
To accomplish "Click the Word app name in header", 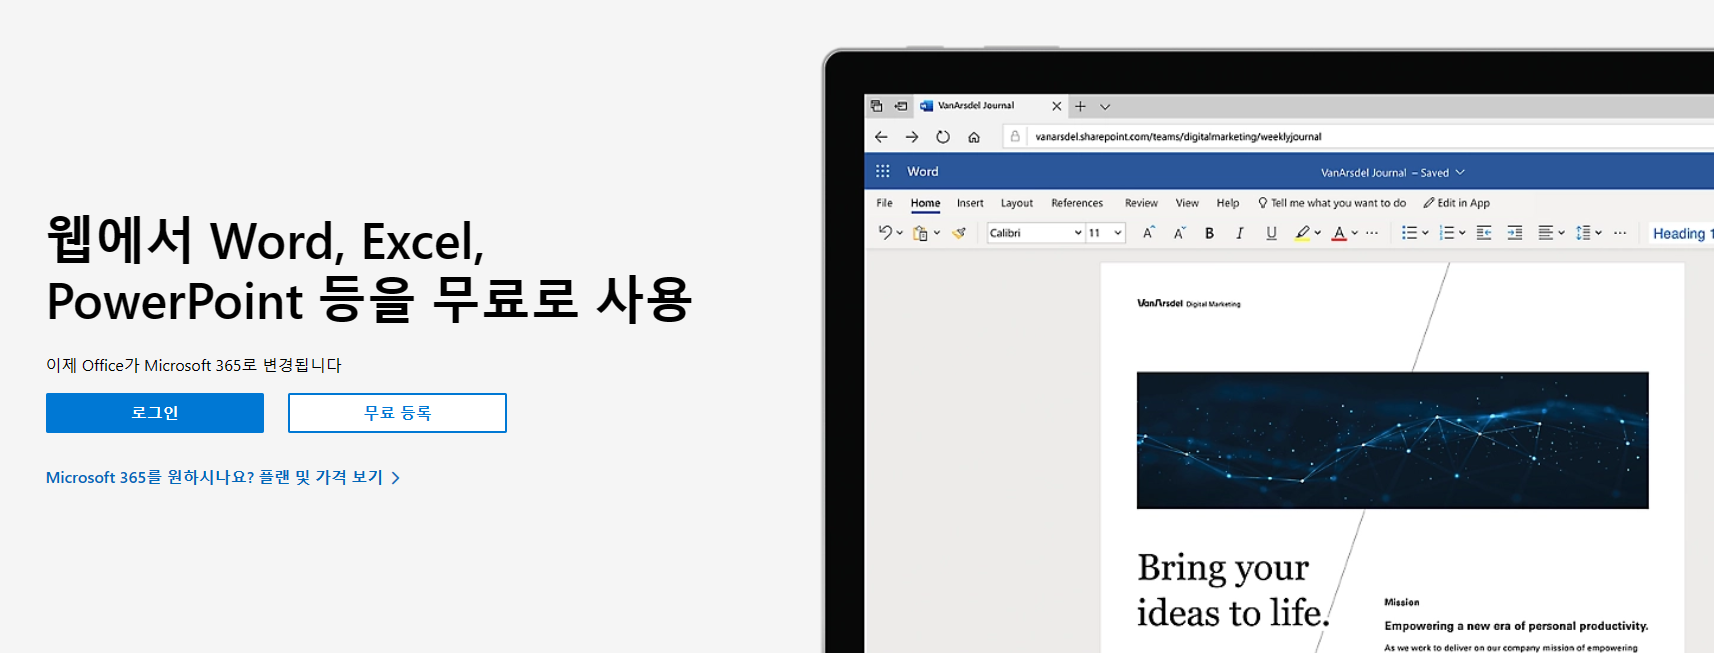I will coord(923,172).
